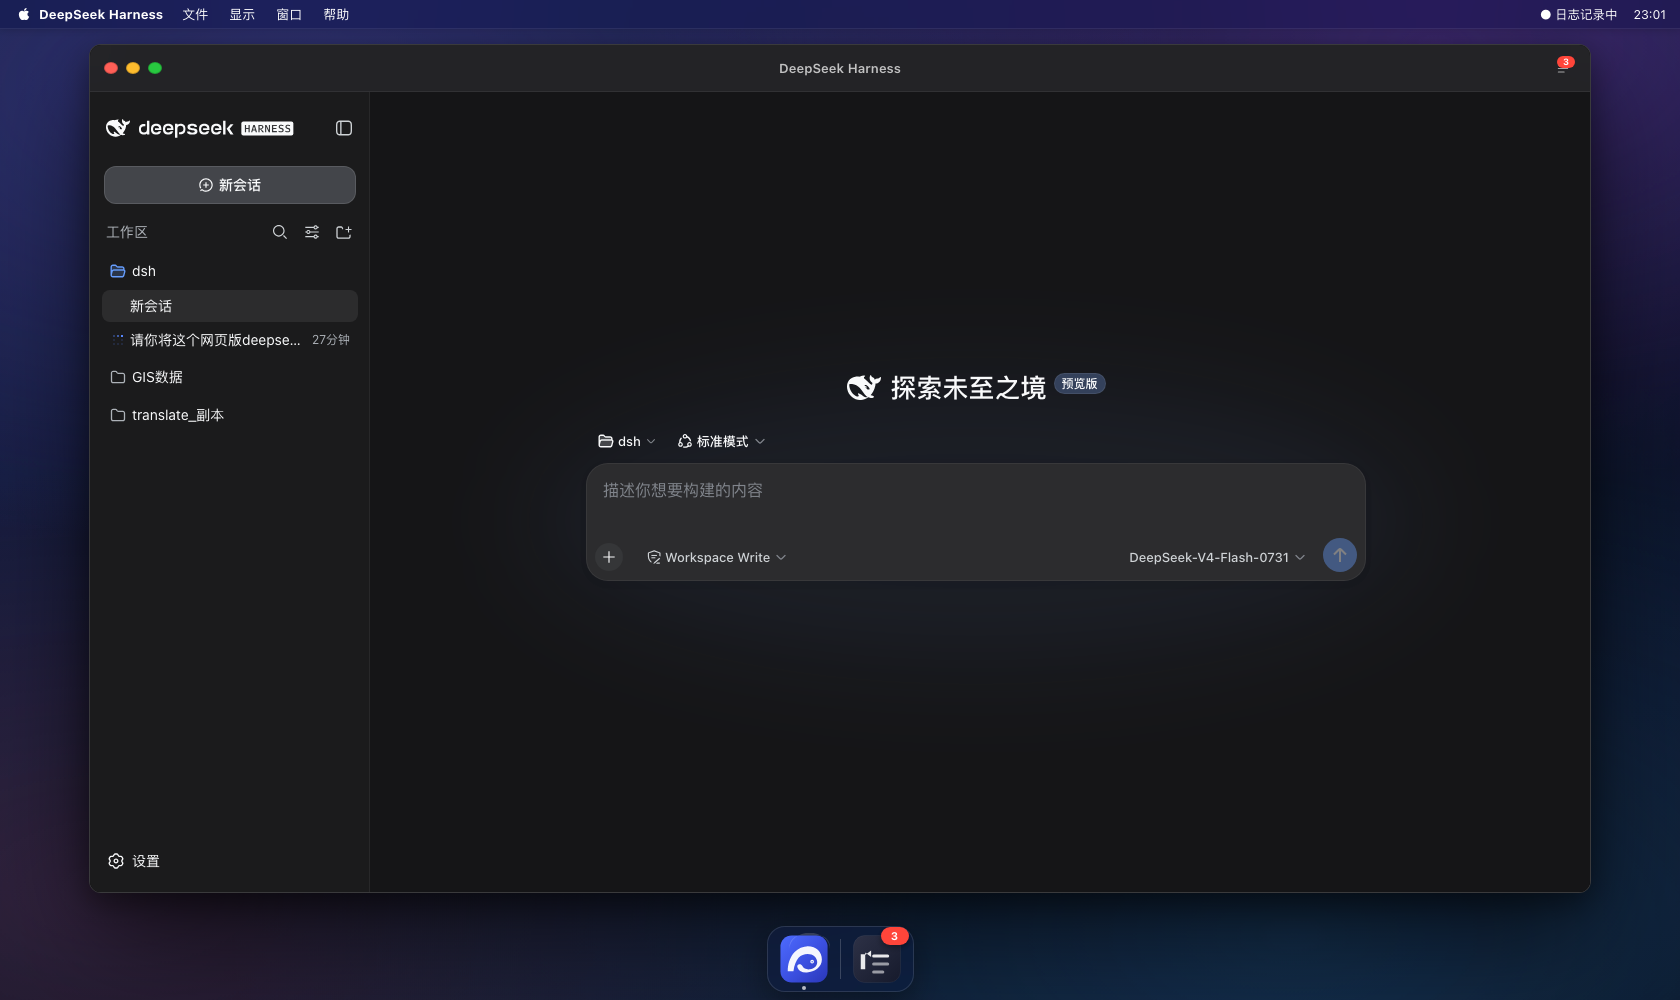Click the HARNESS label badge

click(267, 128)
